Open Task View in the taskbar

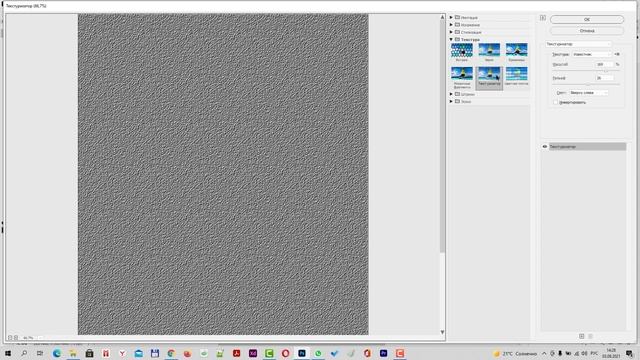coord(40,353)
